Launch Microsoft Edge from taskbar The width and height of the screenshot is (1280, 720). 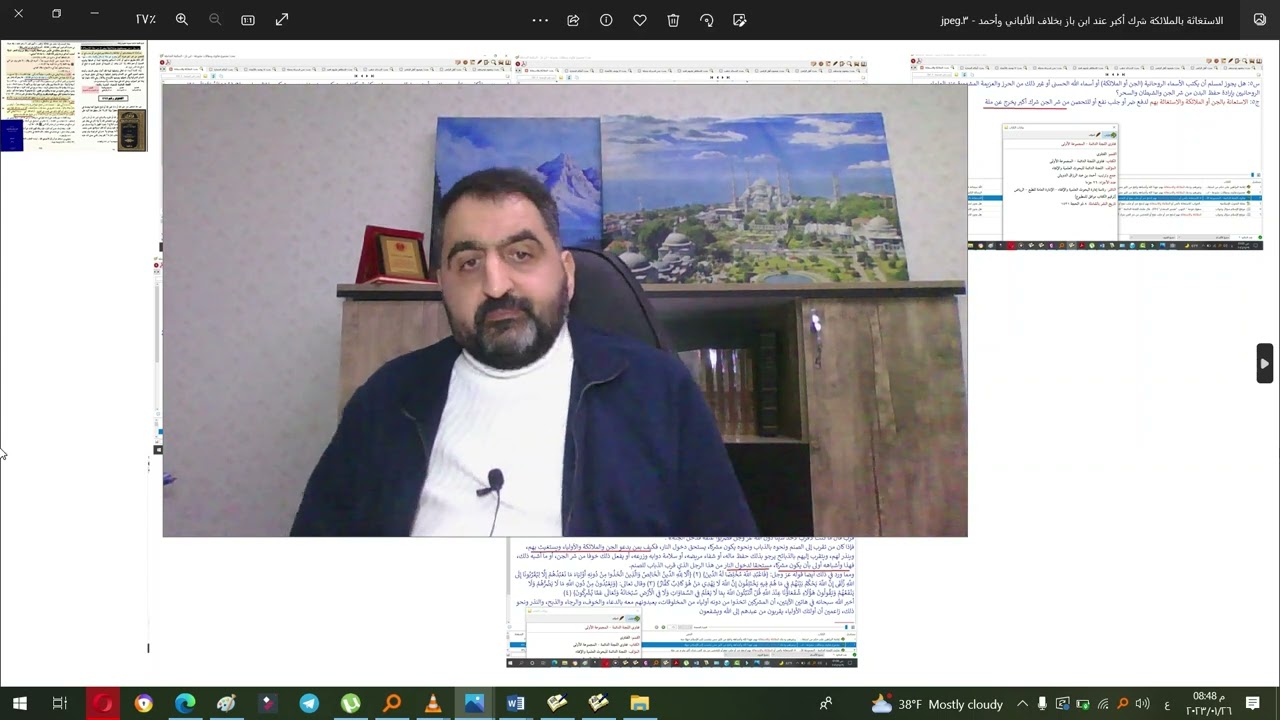pos(185,704)
